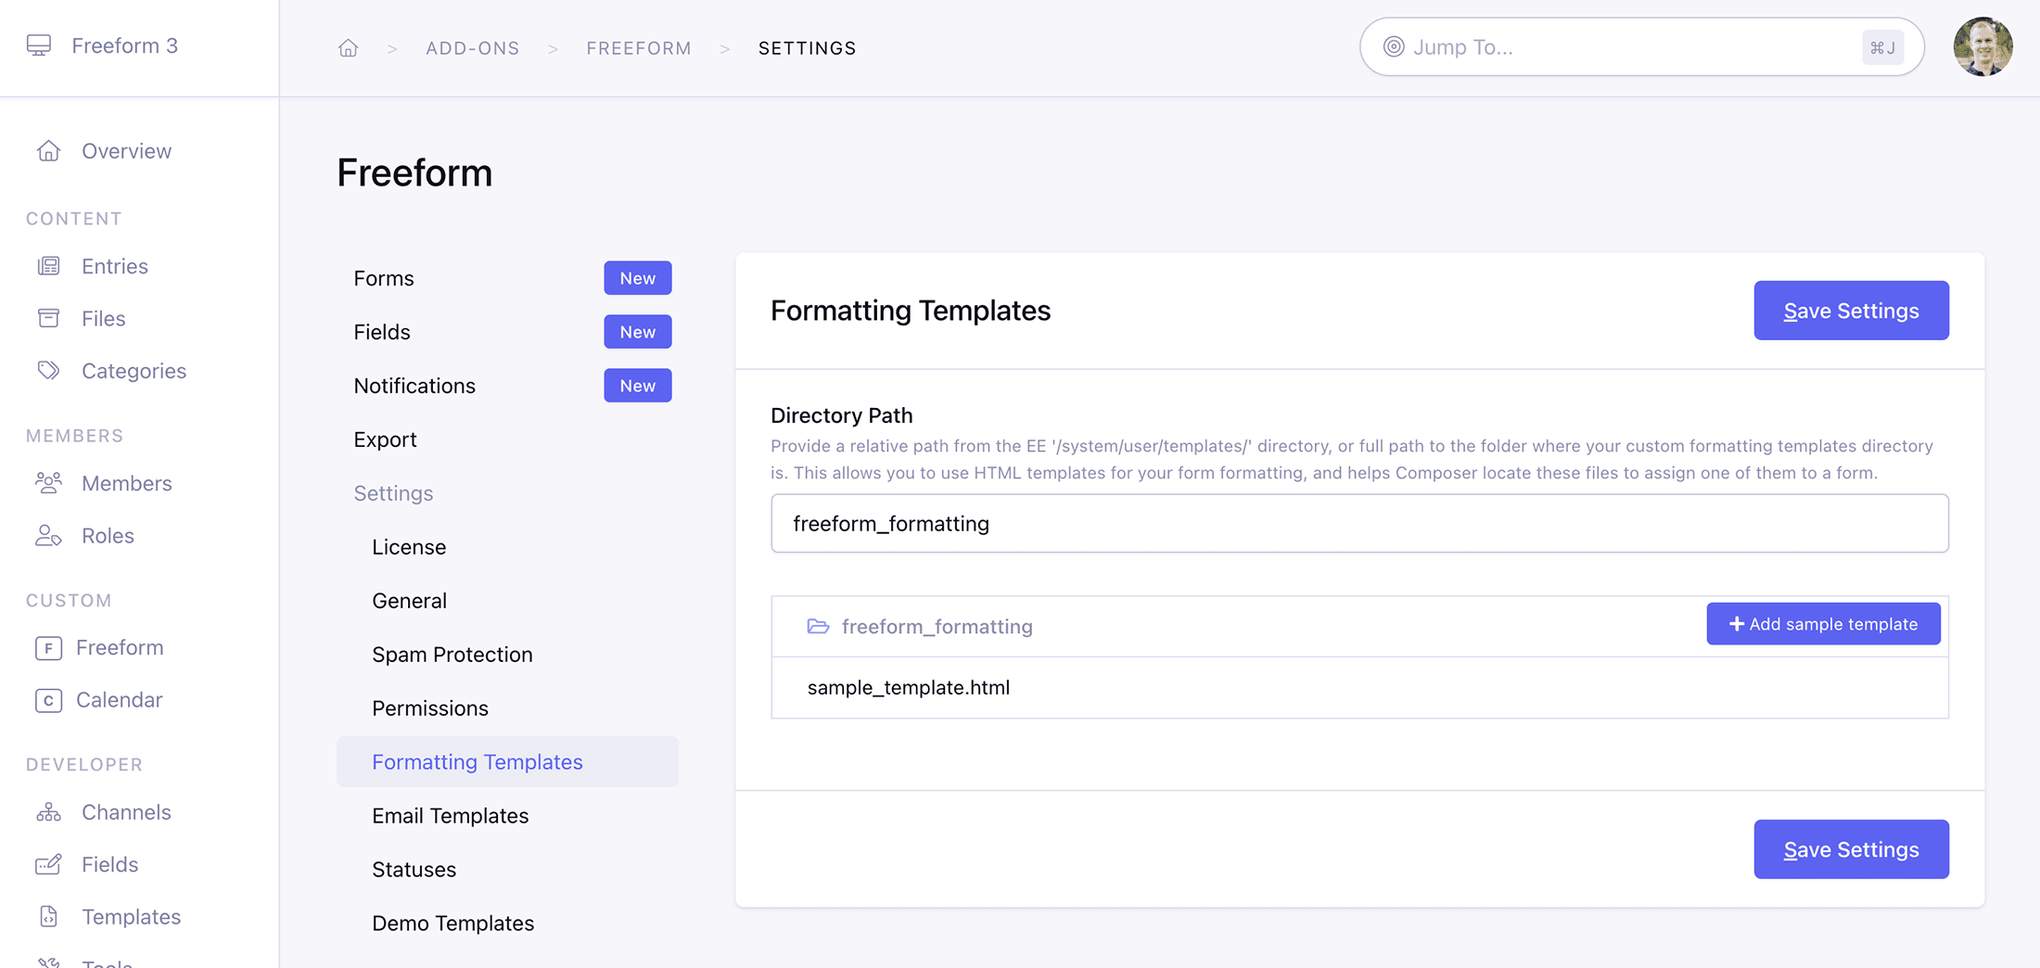Open License settings page
This screenshot has height=968, width=2040.
coord(409,547)
